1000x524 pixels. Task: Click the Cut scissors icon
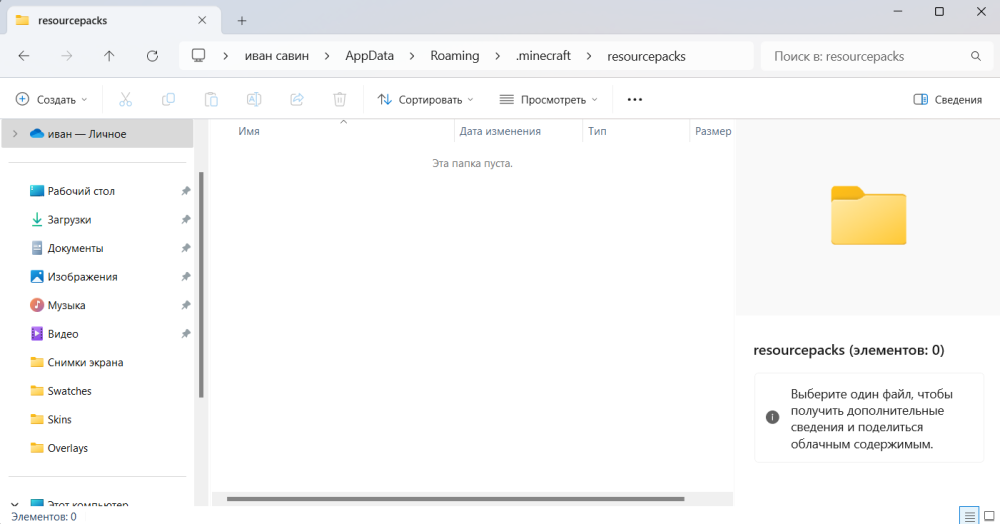coord(126,99)
